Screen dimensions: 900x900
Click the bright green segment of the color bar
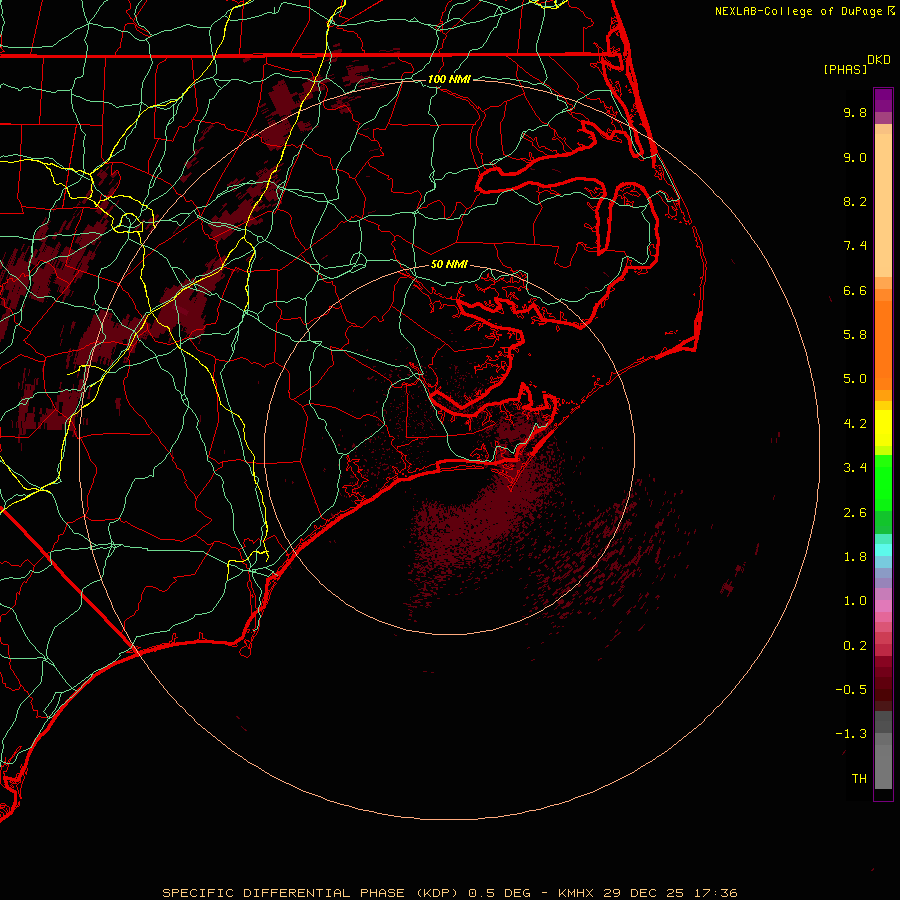click(x=883, y=483)
